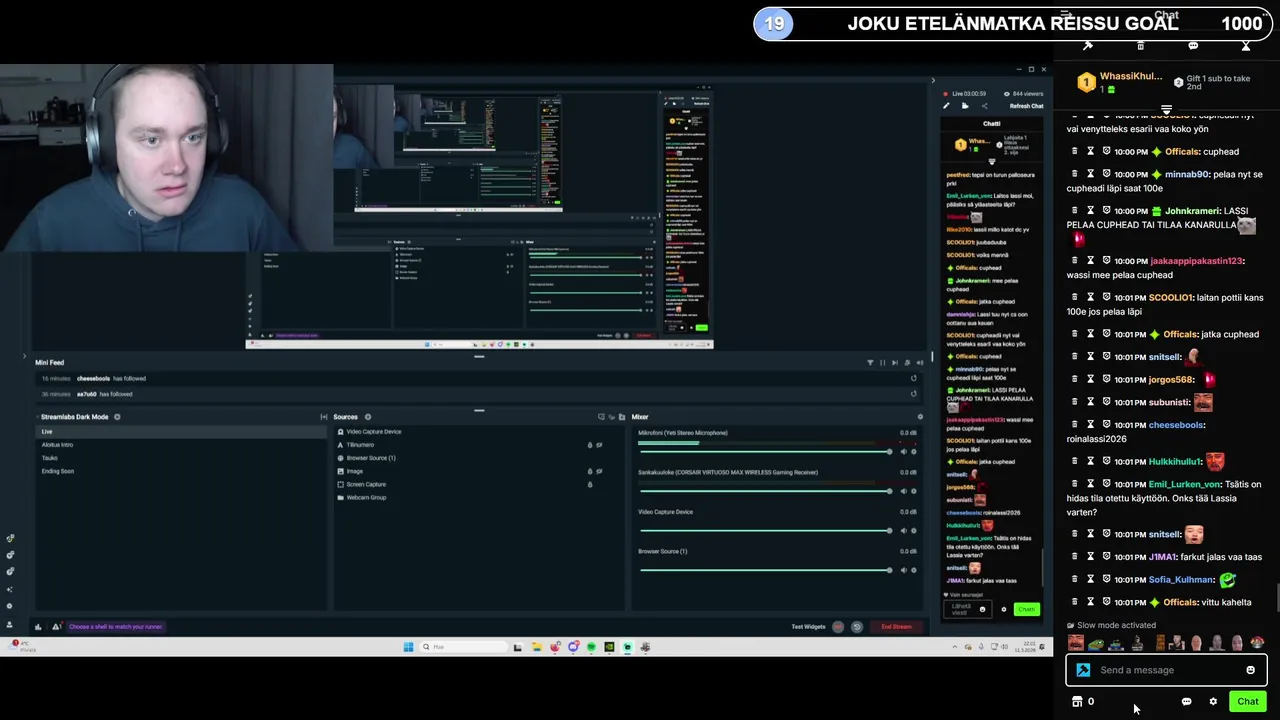Skip the current alert in Mini Feed

tap(895, 363)
